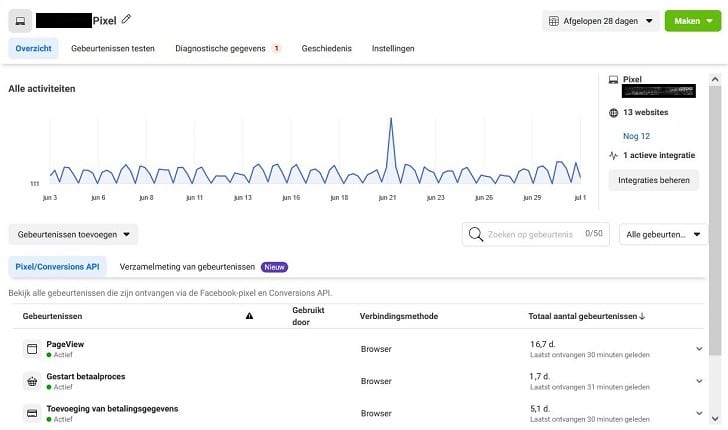This screenshot has height=430, width=728.
Task: Click the 5,1 d. total value
Action: [x=540, y=409]
